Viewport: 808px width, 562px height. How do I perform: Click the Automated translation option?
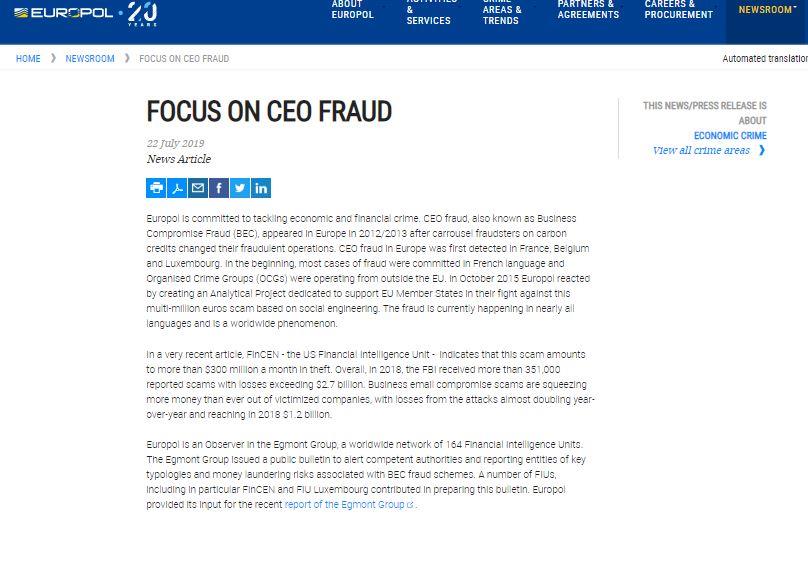coord(765,59)
